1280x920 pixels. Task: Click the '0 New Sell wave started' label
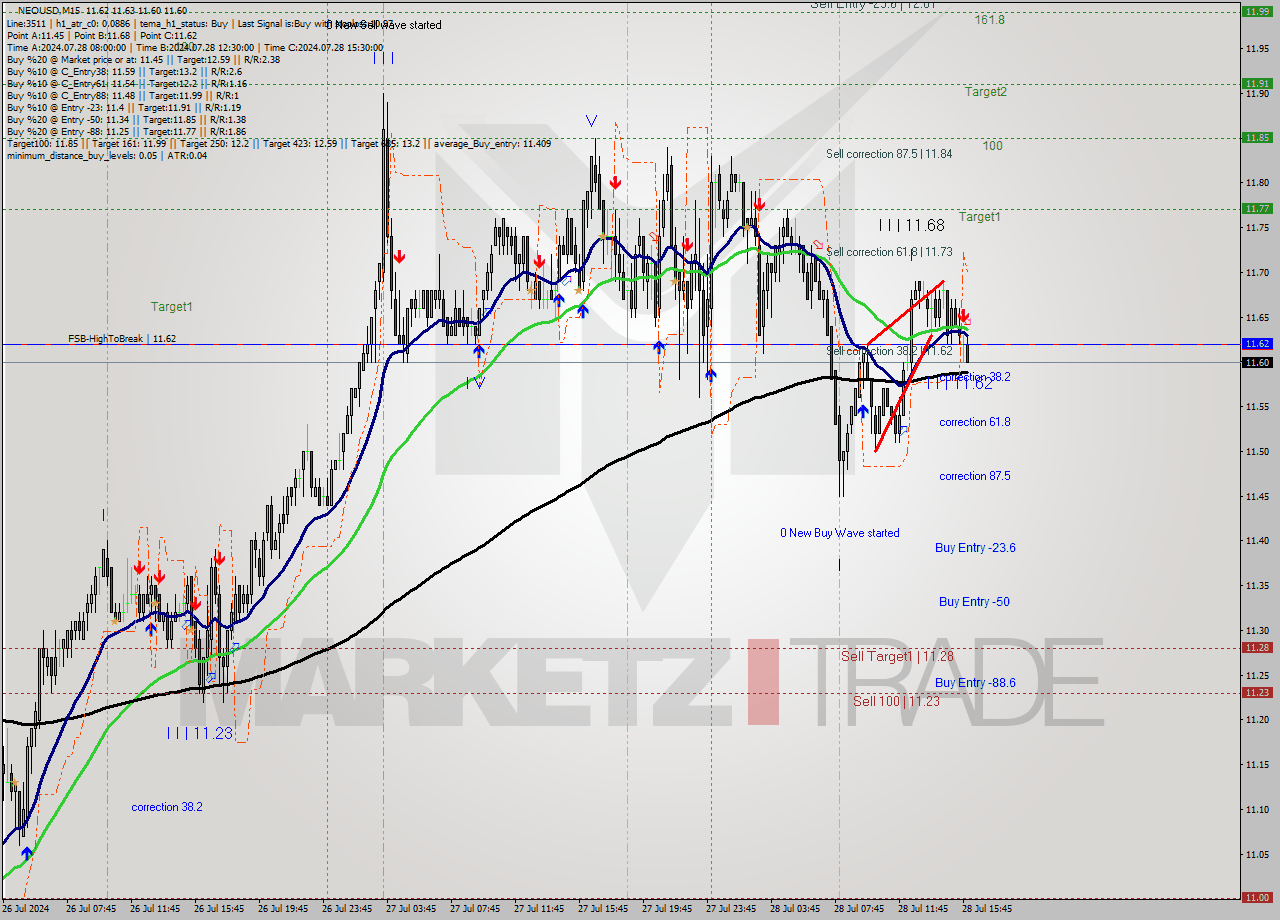(383, 25)
